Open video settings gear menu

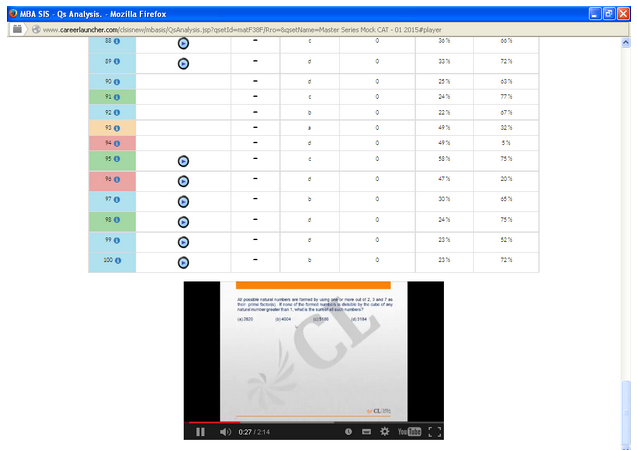click(x=384, y=431)
